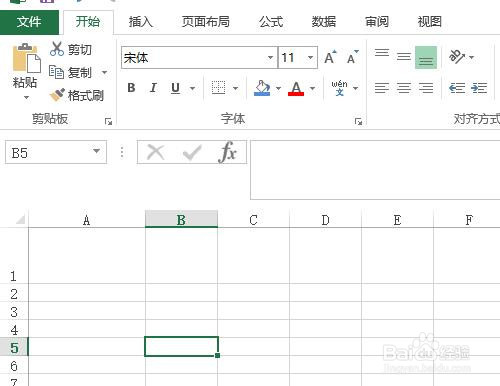This screenshot has width=500, height=386.
Task: Cut selection with the 剪切 scissors button
Action: (71, 49)
